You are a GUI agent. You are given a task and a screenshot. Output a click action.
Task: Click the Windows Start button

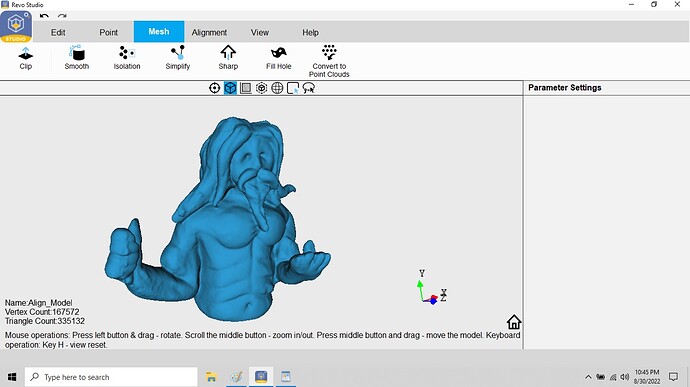click(12, 377)
